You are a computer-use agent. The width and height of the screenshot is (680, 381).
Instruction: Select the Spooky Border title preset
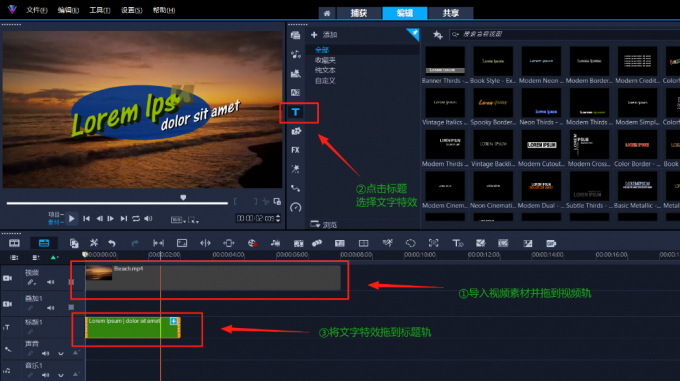coord(493,107)
